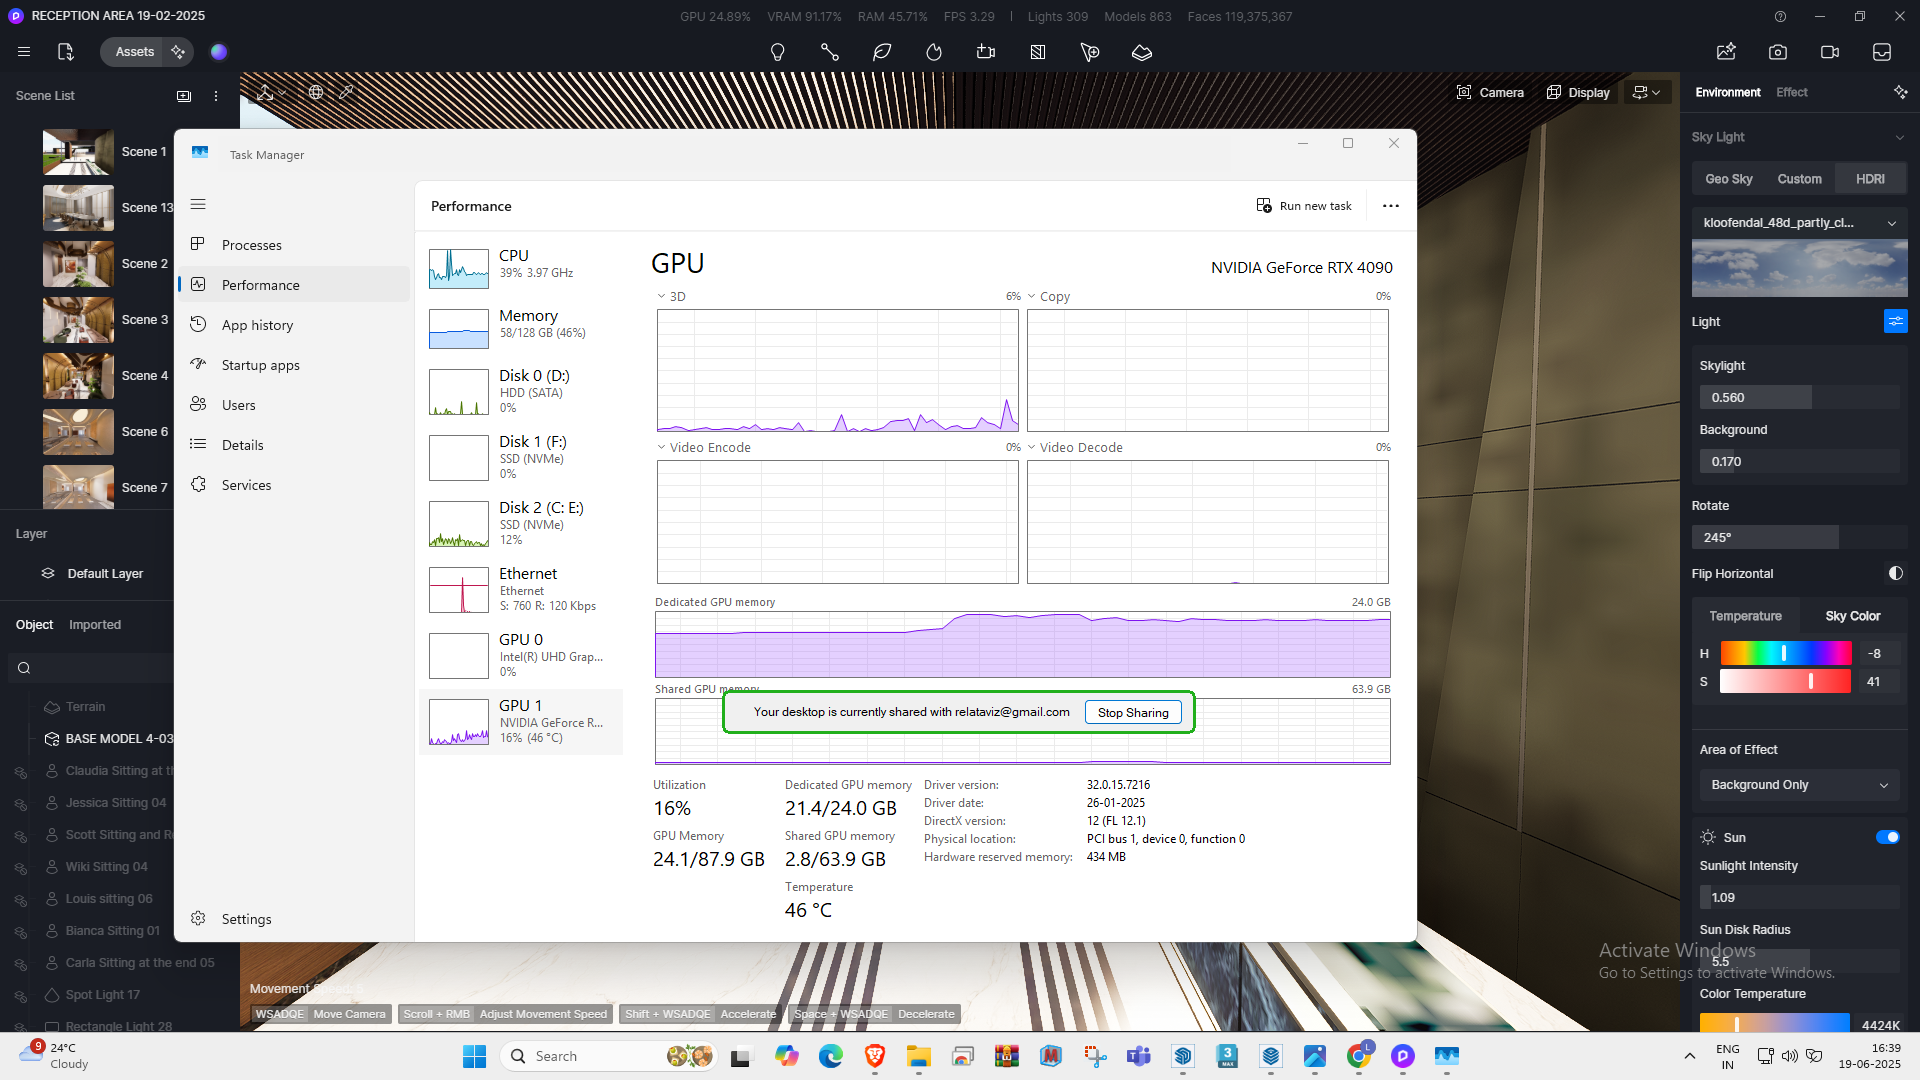Open the D5 hamburger main menu
Screen dimensions: 1920x1080
[x=24, y=52]
